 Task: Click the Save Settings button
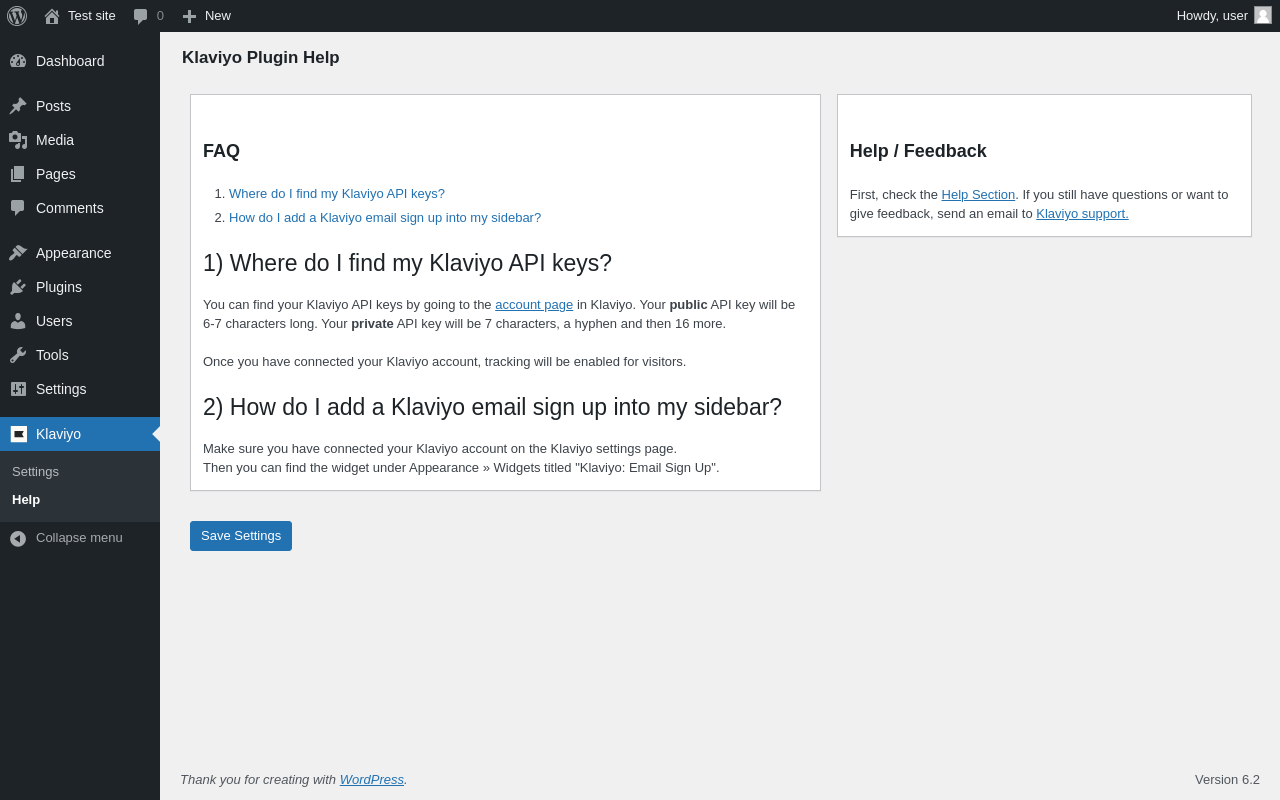tap(241, 536)
